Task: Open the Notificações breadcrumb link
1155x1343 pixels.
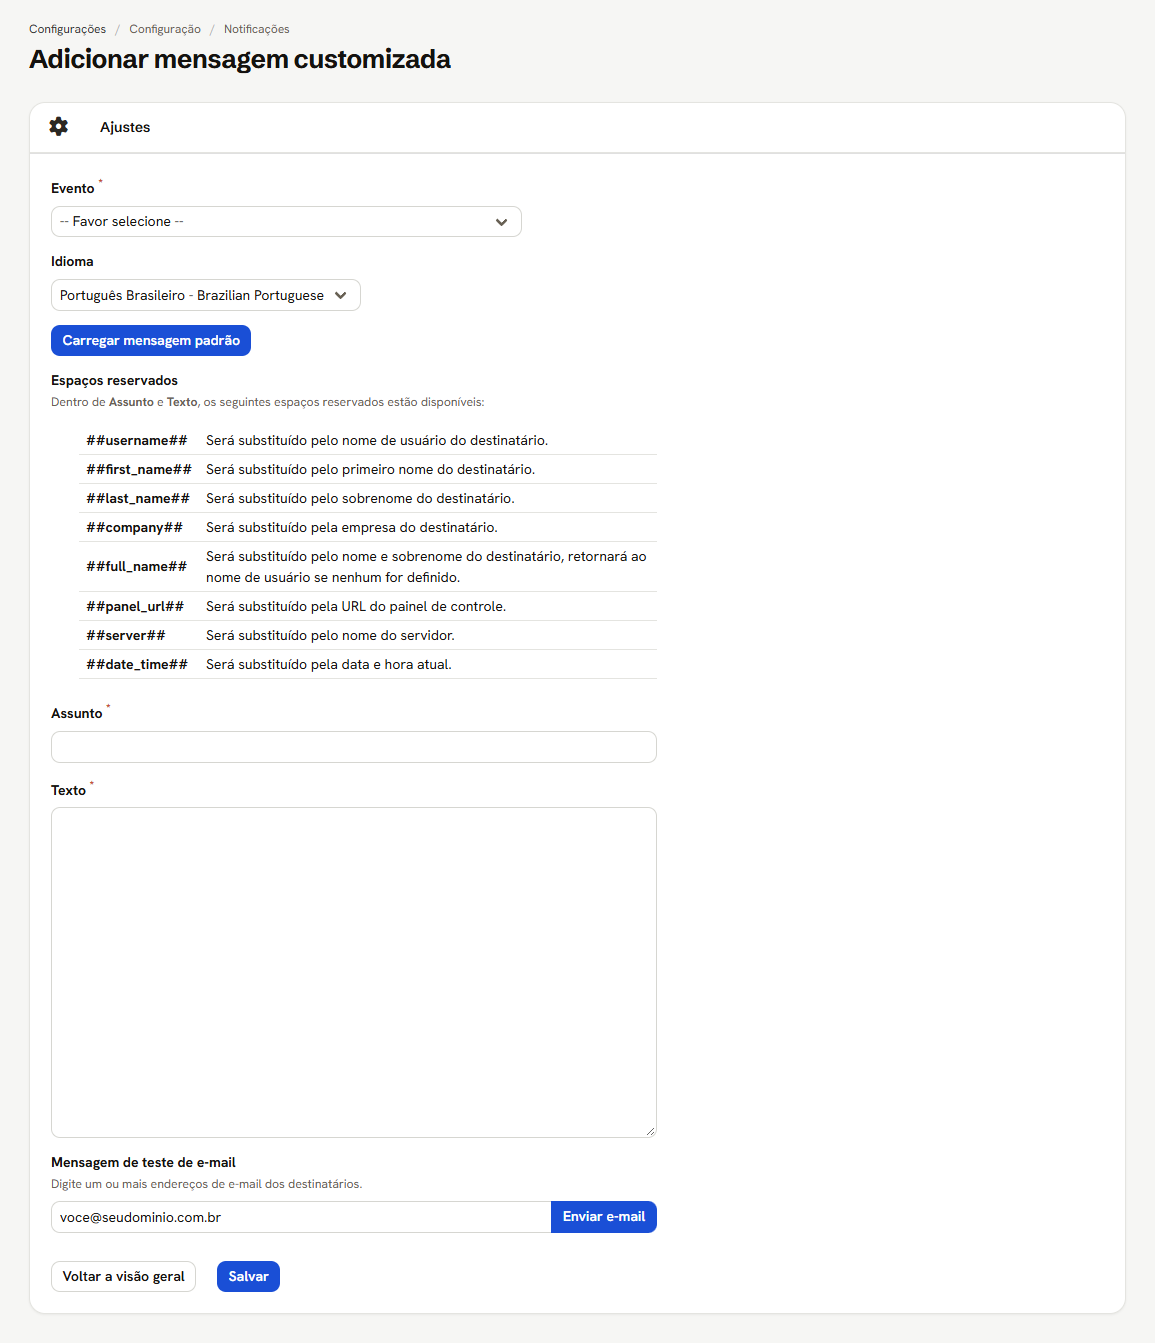Action: point(257,29)
